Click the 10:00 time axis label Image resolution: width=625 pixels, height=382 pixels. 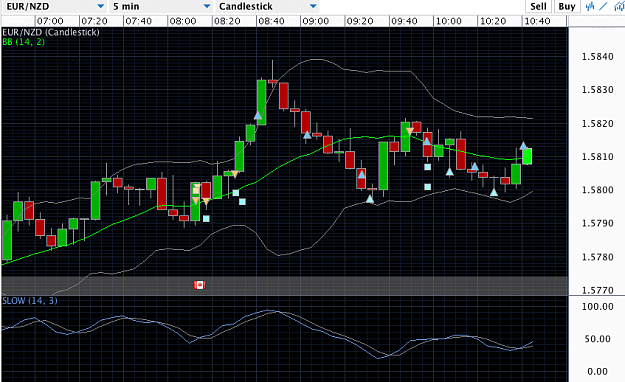click(449, 21)
